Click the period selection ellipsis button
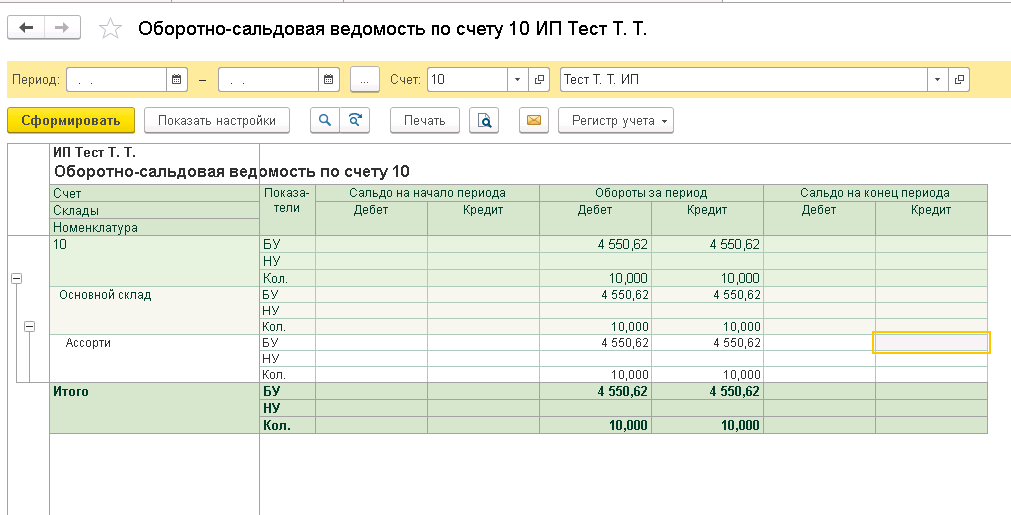The height and width of the screenshot is (515, 1011). [365, 80]
